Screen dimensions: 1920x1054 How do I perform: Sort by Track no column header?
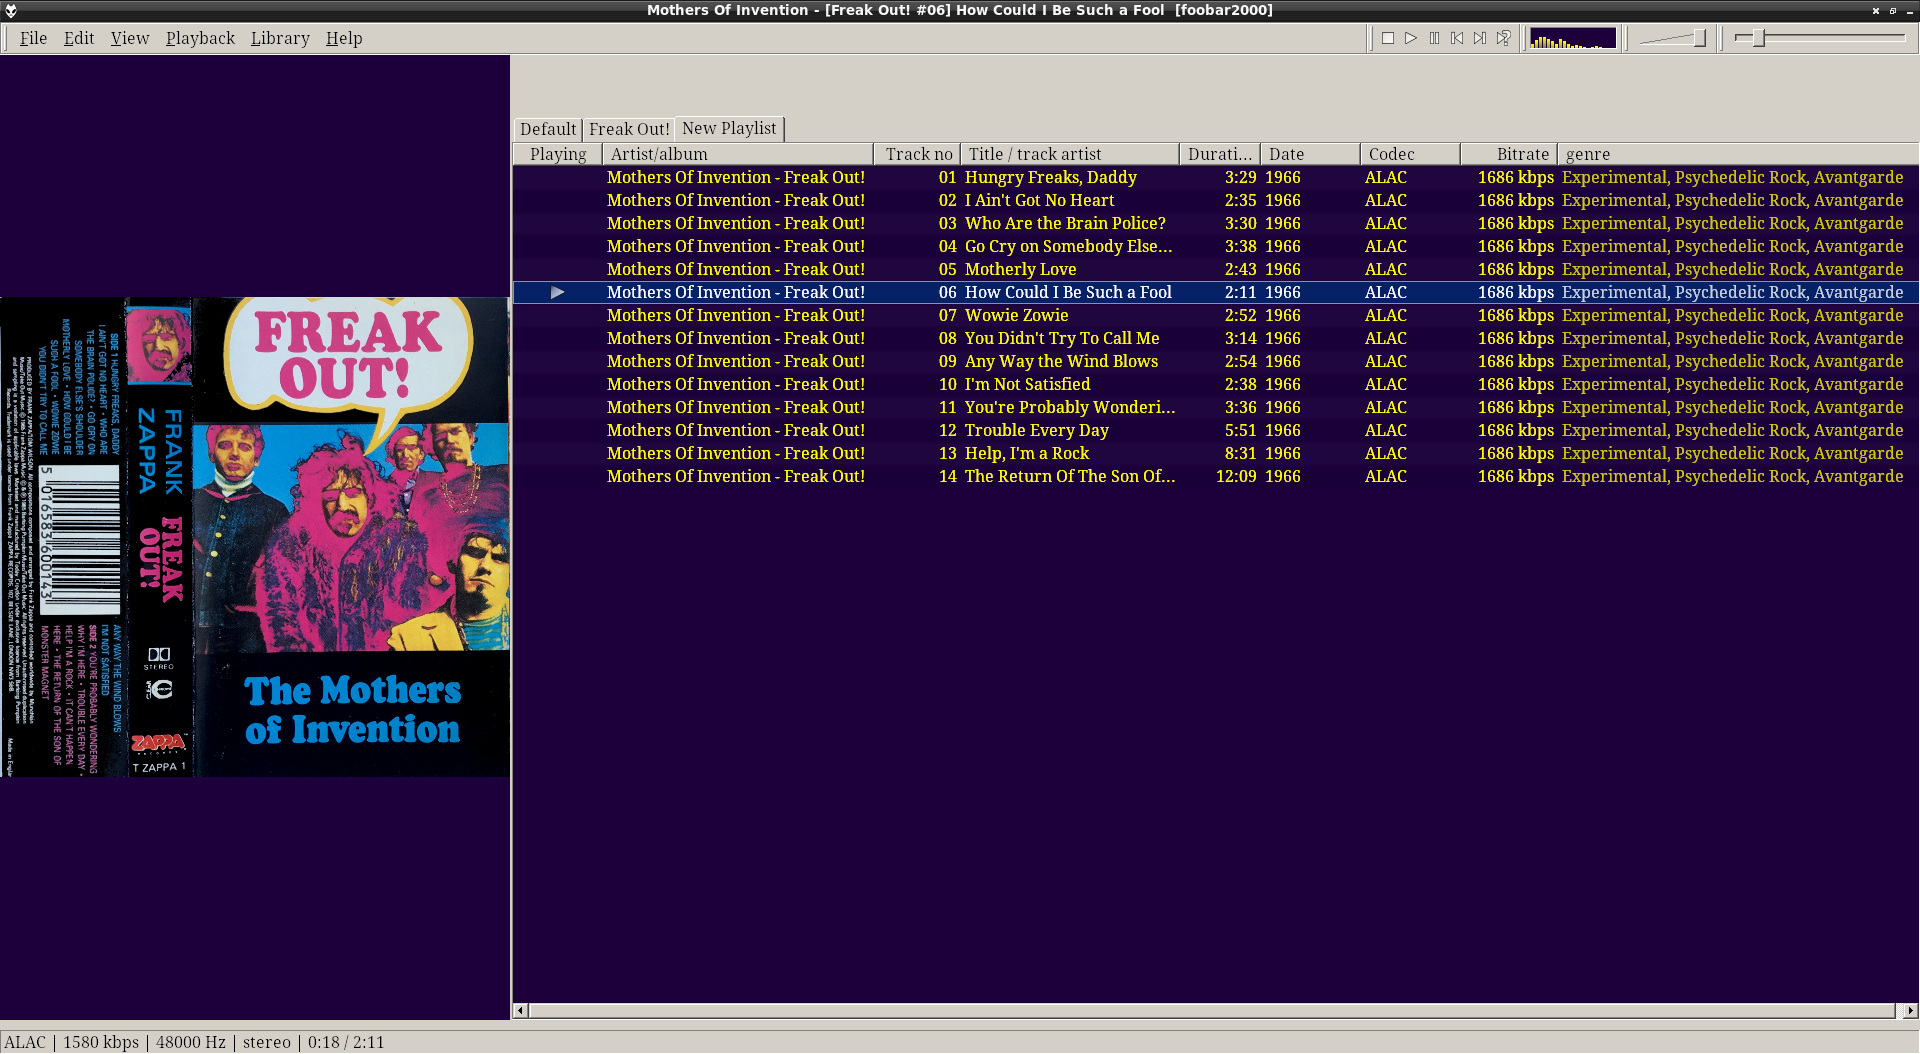(917, 154)
